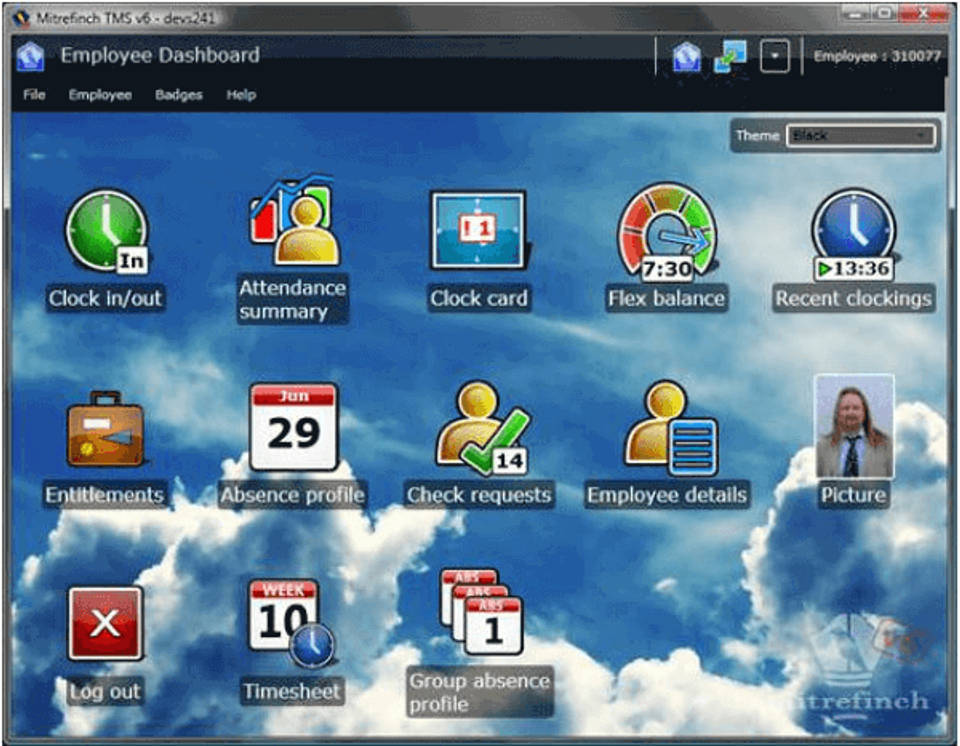The image size is (960, 746).
Task: Open the Badges menu
Action: 179,95
